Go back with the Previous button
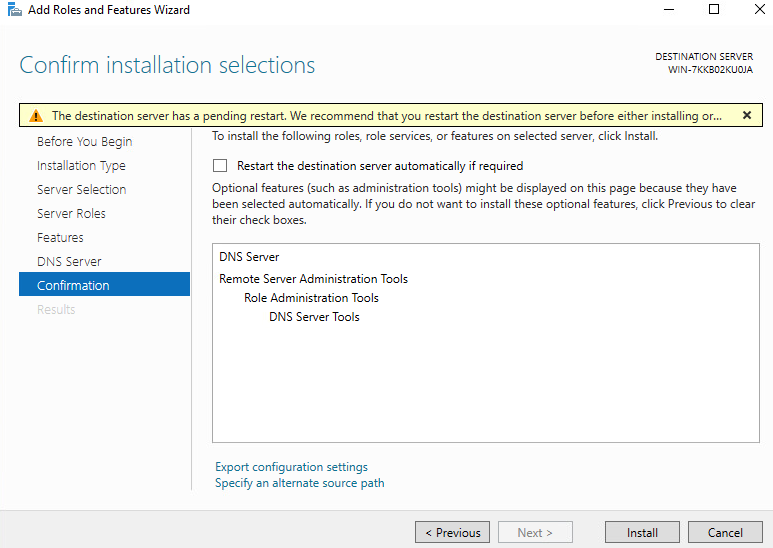Image resolution: width=773 pixels, height=548 pixels. (452, 532)
